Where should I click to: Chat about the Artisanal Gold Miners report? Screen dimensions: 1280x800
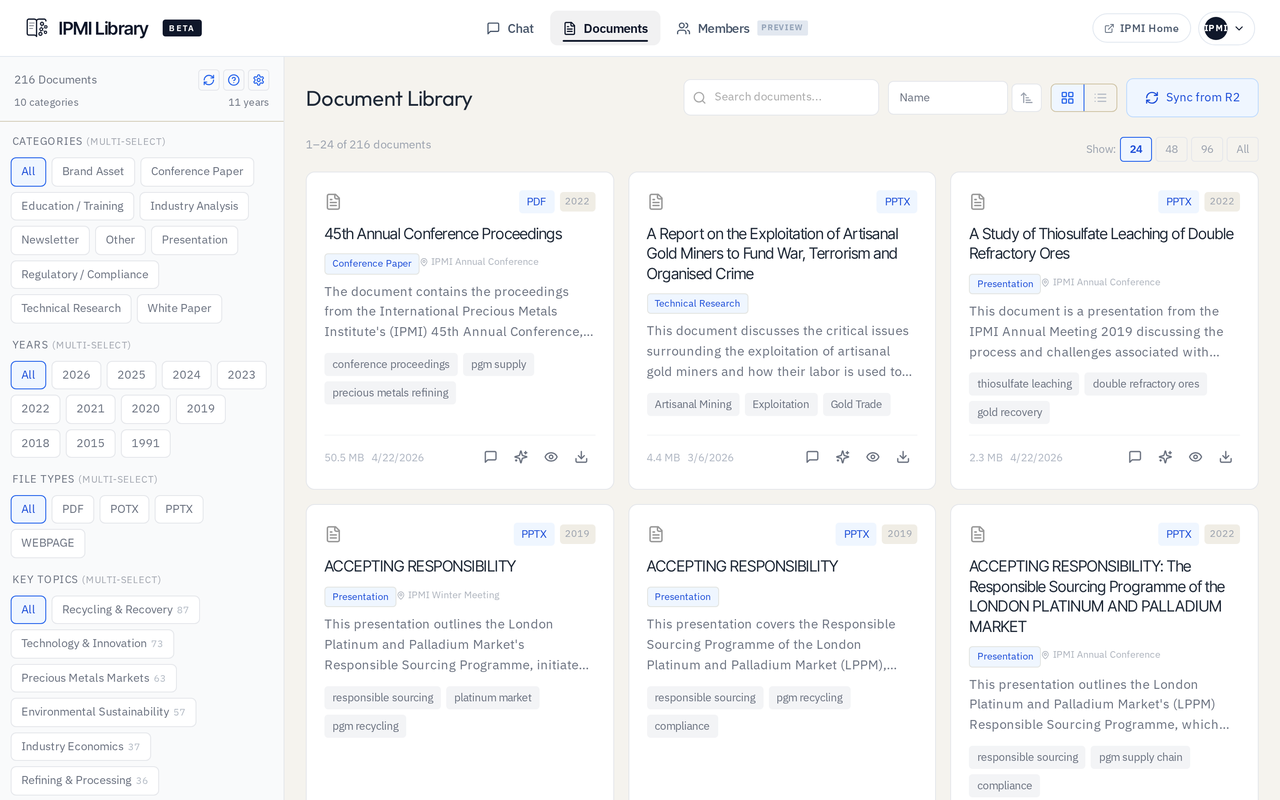click(812, 457)
